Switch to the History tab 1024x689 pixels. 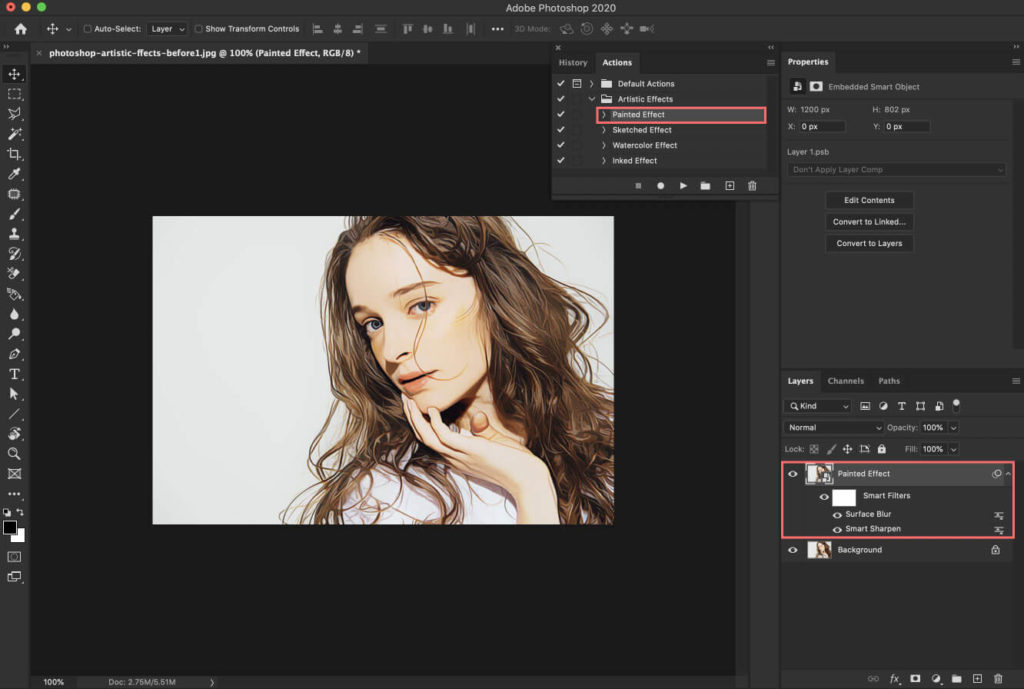pos(573,63)
